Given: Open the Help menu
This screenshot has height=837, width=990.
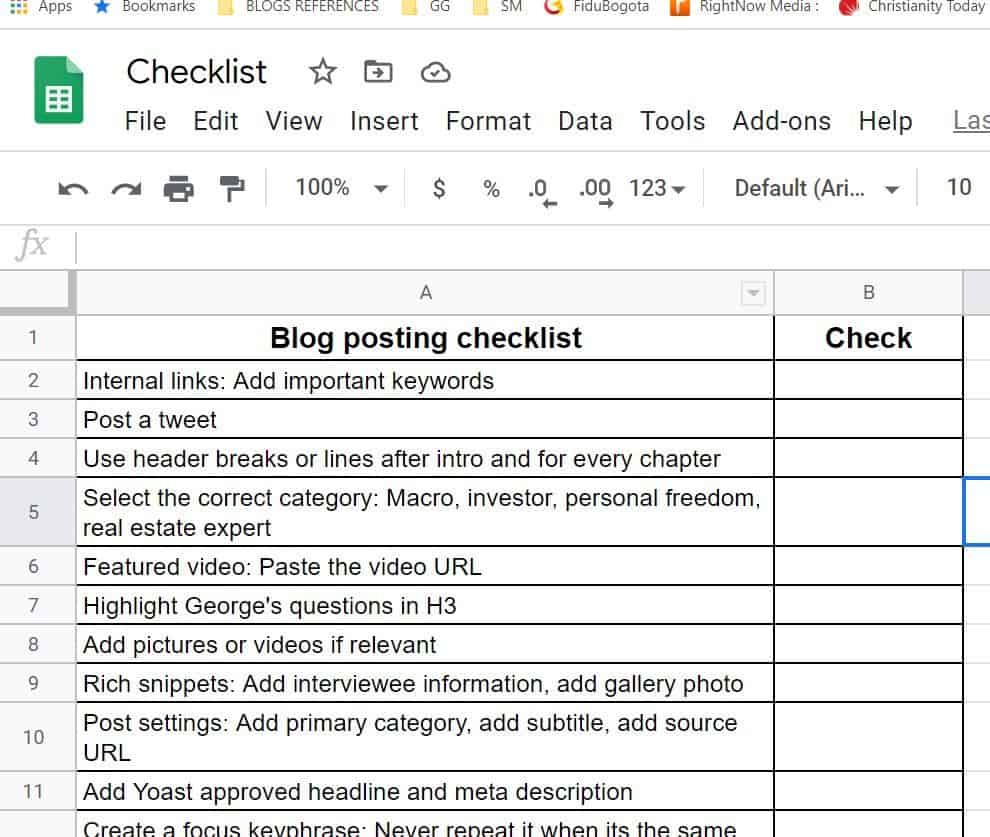Looking at the screenshot, I should (x=885, y=121).
